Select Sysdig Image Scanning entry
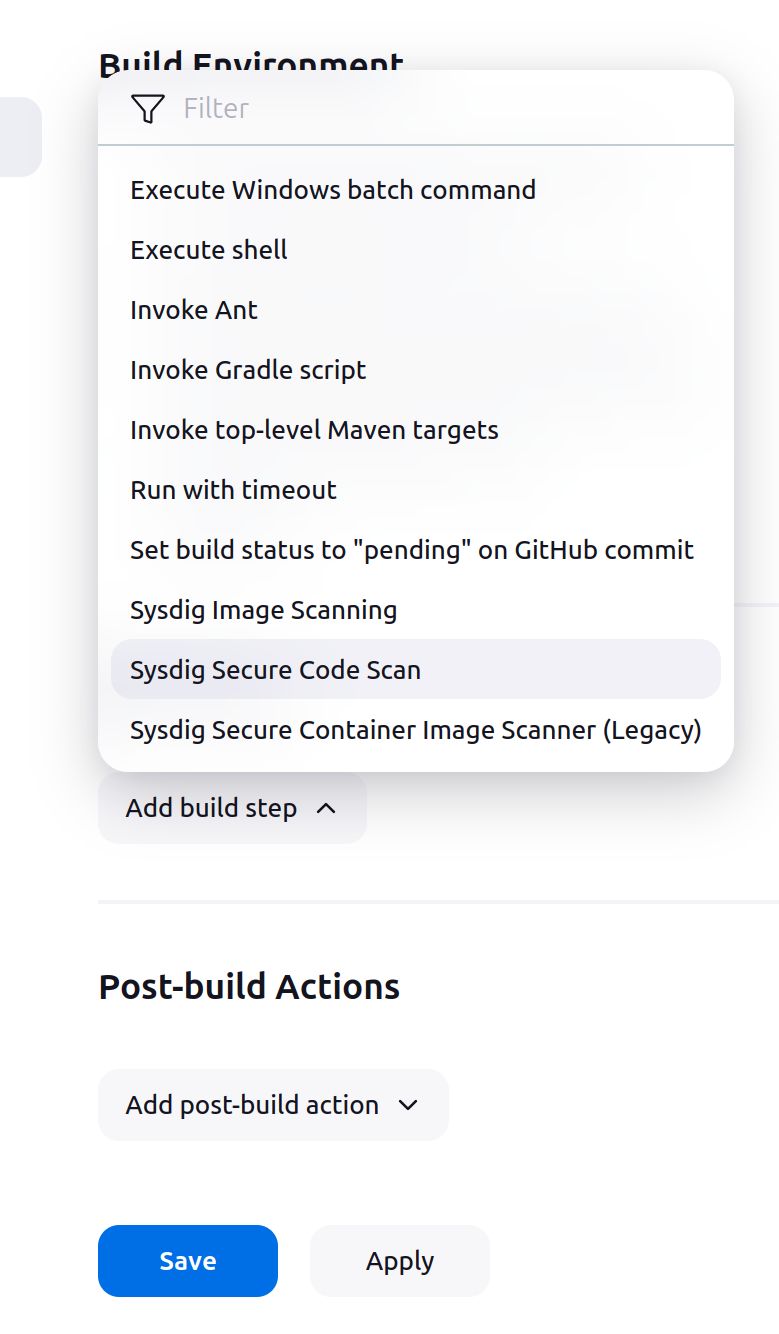This screenshot has width=779, height=1334. pyautogui.click(x=263, y=610)
